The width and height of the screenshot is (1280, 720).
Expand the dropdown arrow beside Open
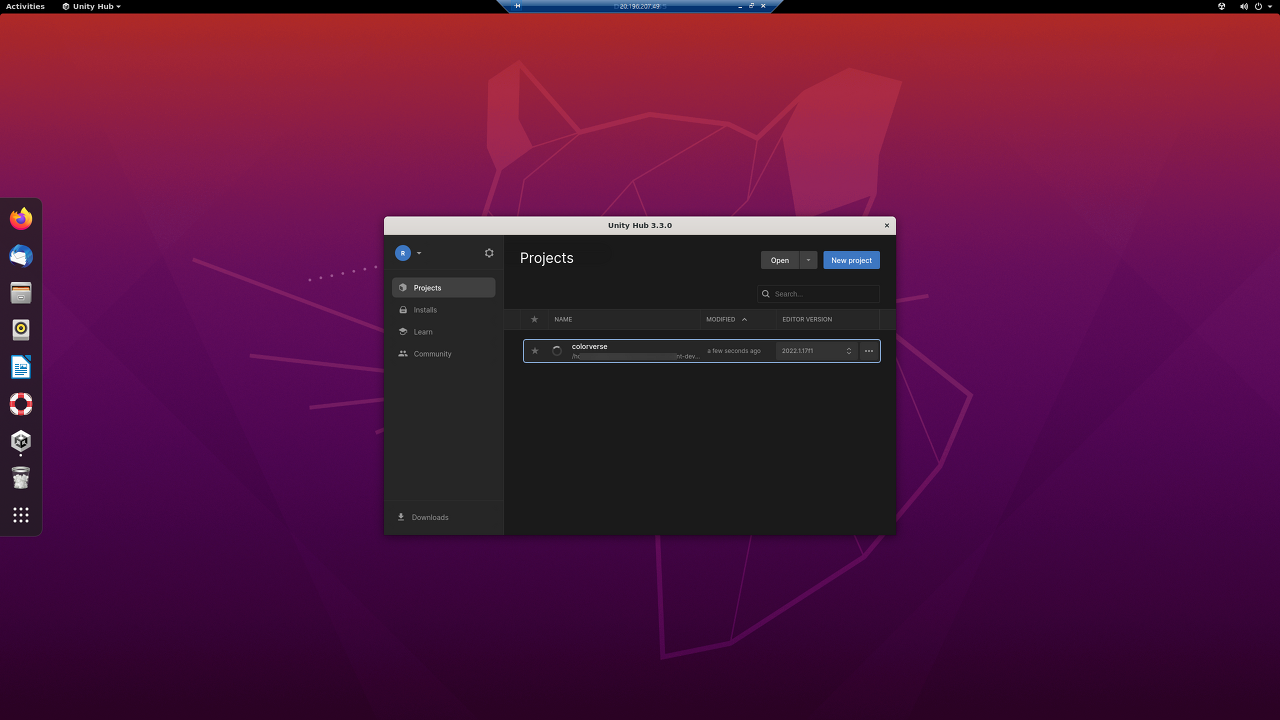click(809, 260)
